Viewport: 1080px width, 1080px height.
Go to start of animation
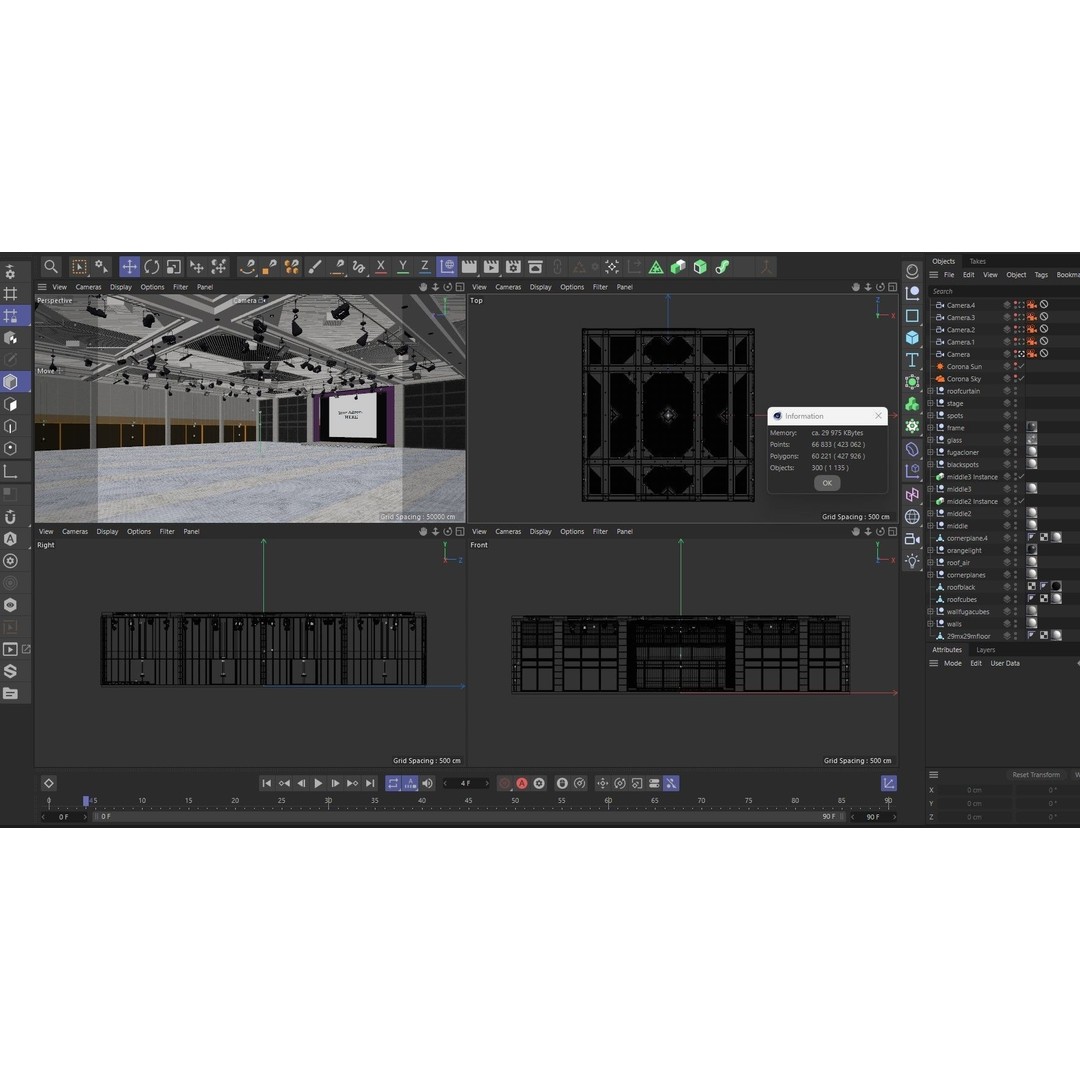tap(267, 783)
